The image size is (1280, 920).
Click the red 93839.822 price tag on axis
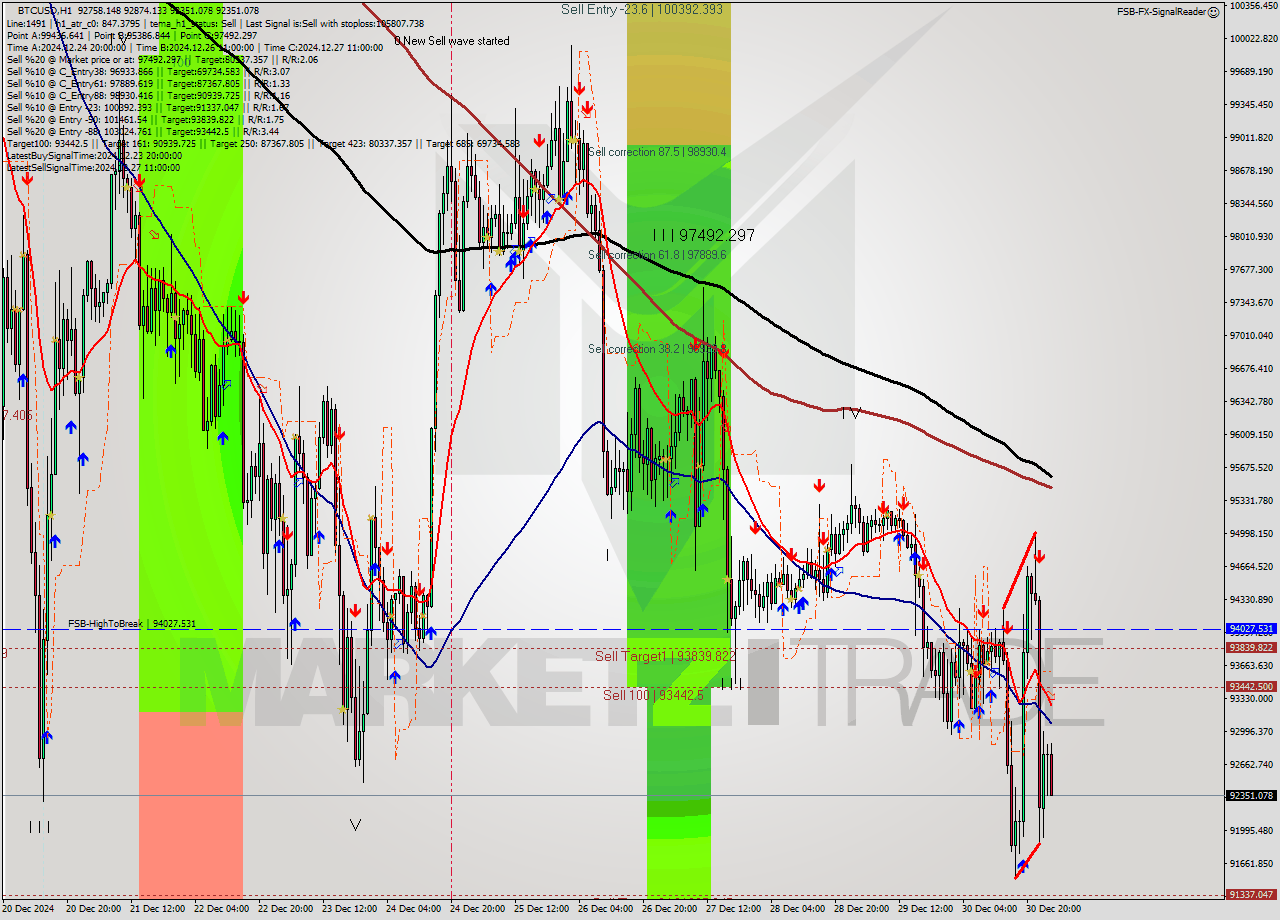pyautogui.click(x=1250, y=648)
